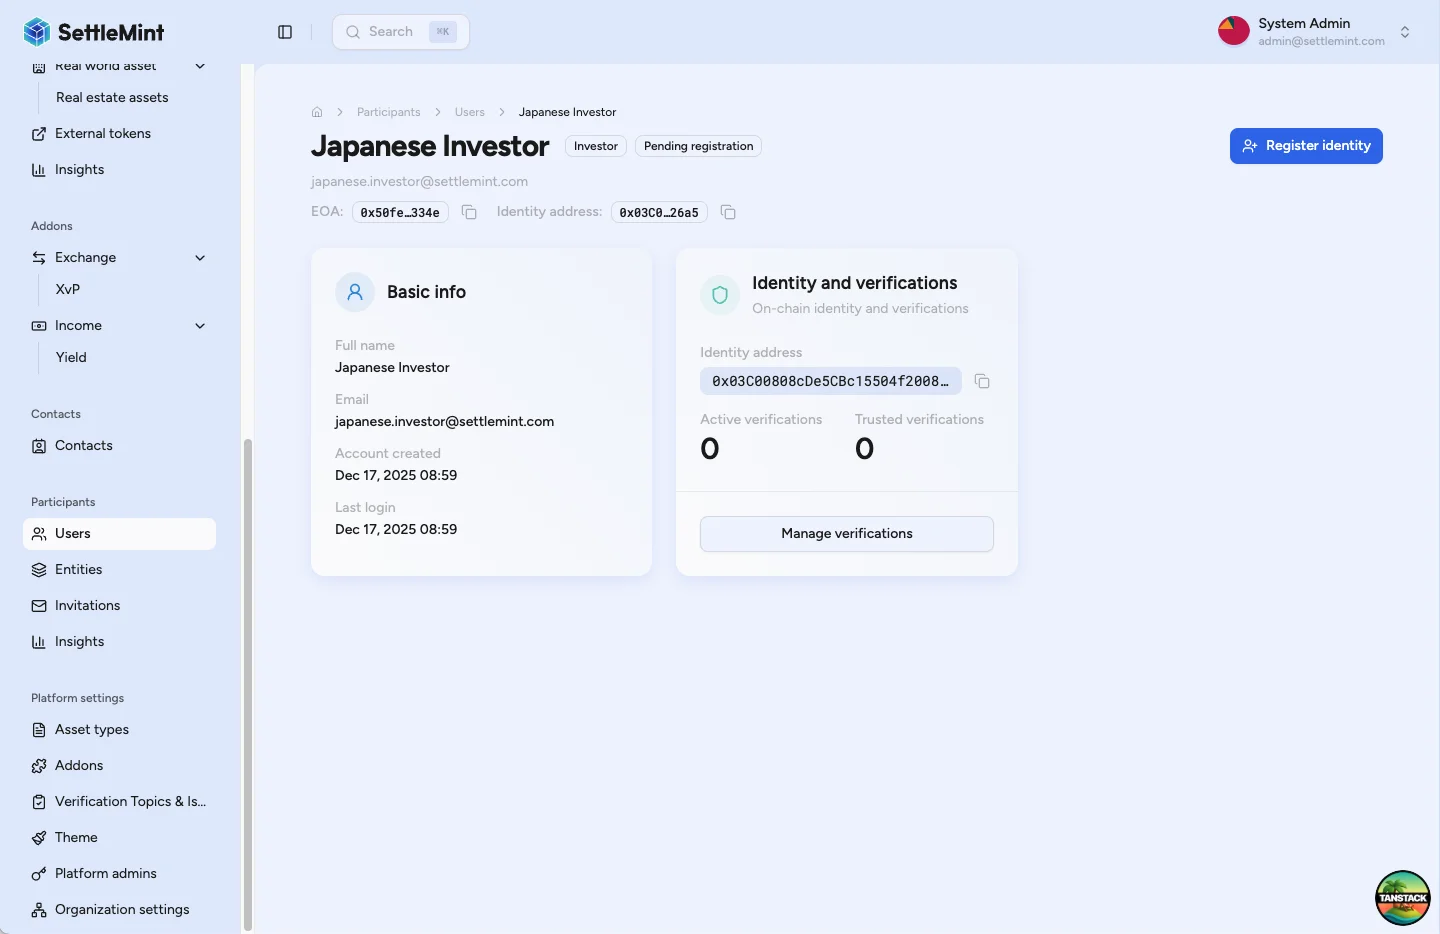Copy the full identity address in verifications card
Screen dimensions: 1440x934
[981, 381]
